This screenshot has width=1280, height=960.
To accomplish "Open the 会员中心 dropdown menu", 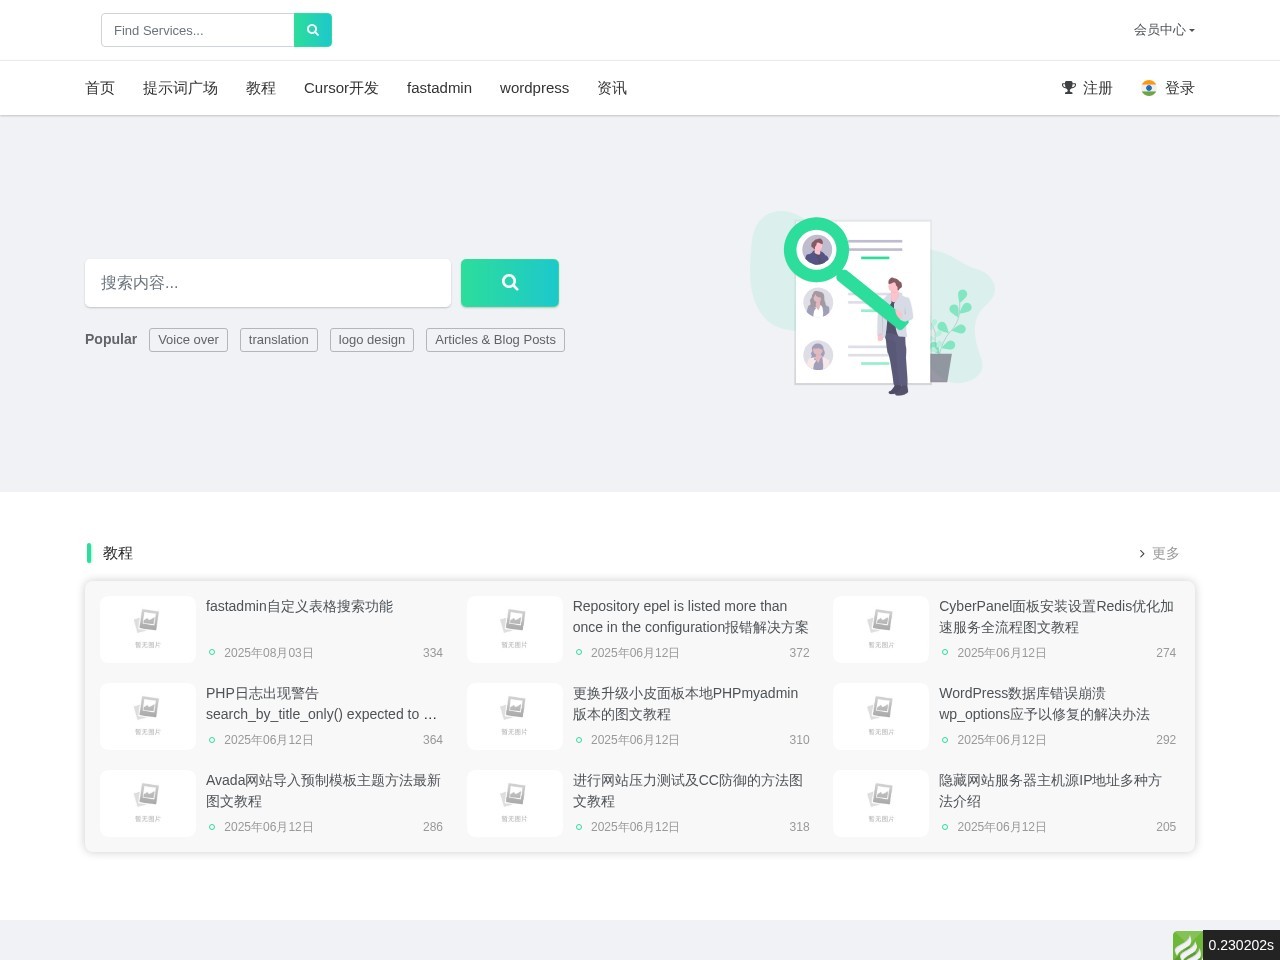I will point(1163,30).
